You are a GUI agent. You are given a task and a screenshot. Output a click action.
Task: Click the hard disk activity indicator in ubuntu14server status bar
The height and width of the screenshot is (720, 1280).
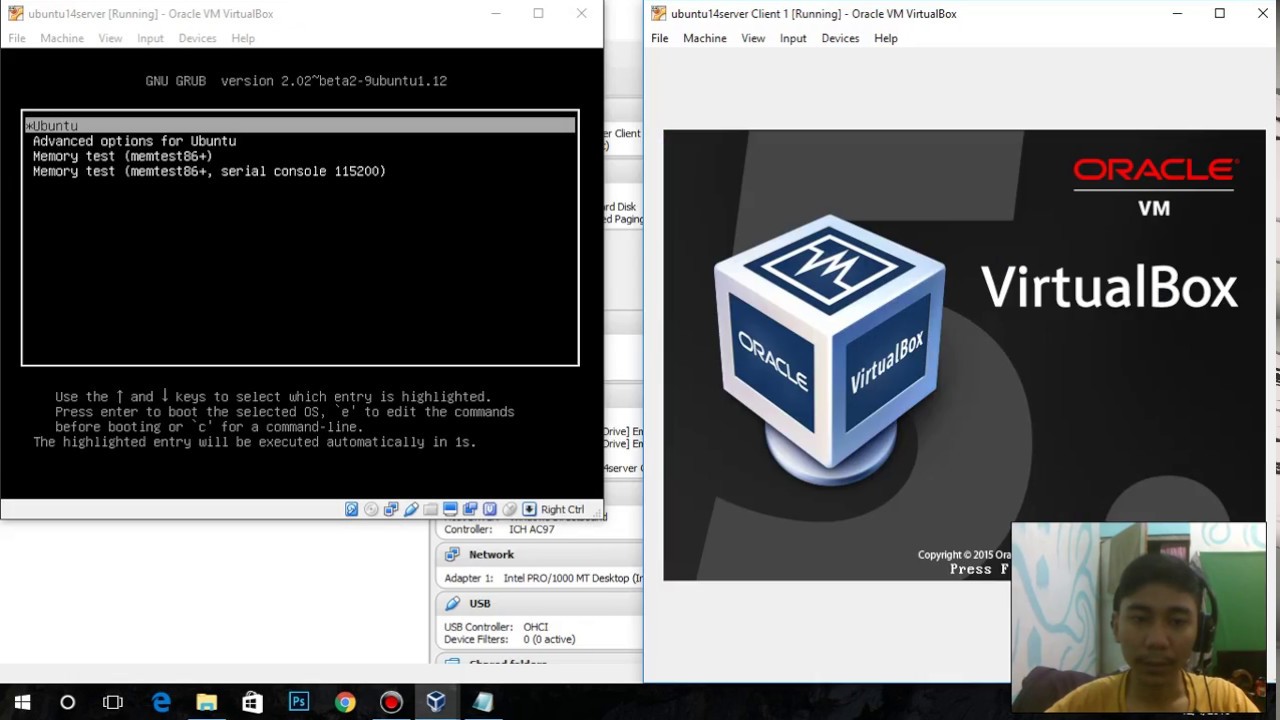point(351,509)
